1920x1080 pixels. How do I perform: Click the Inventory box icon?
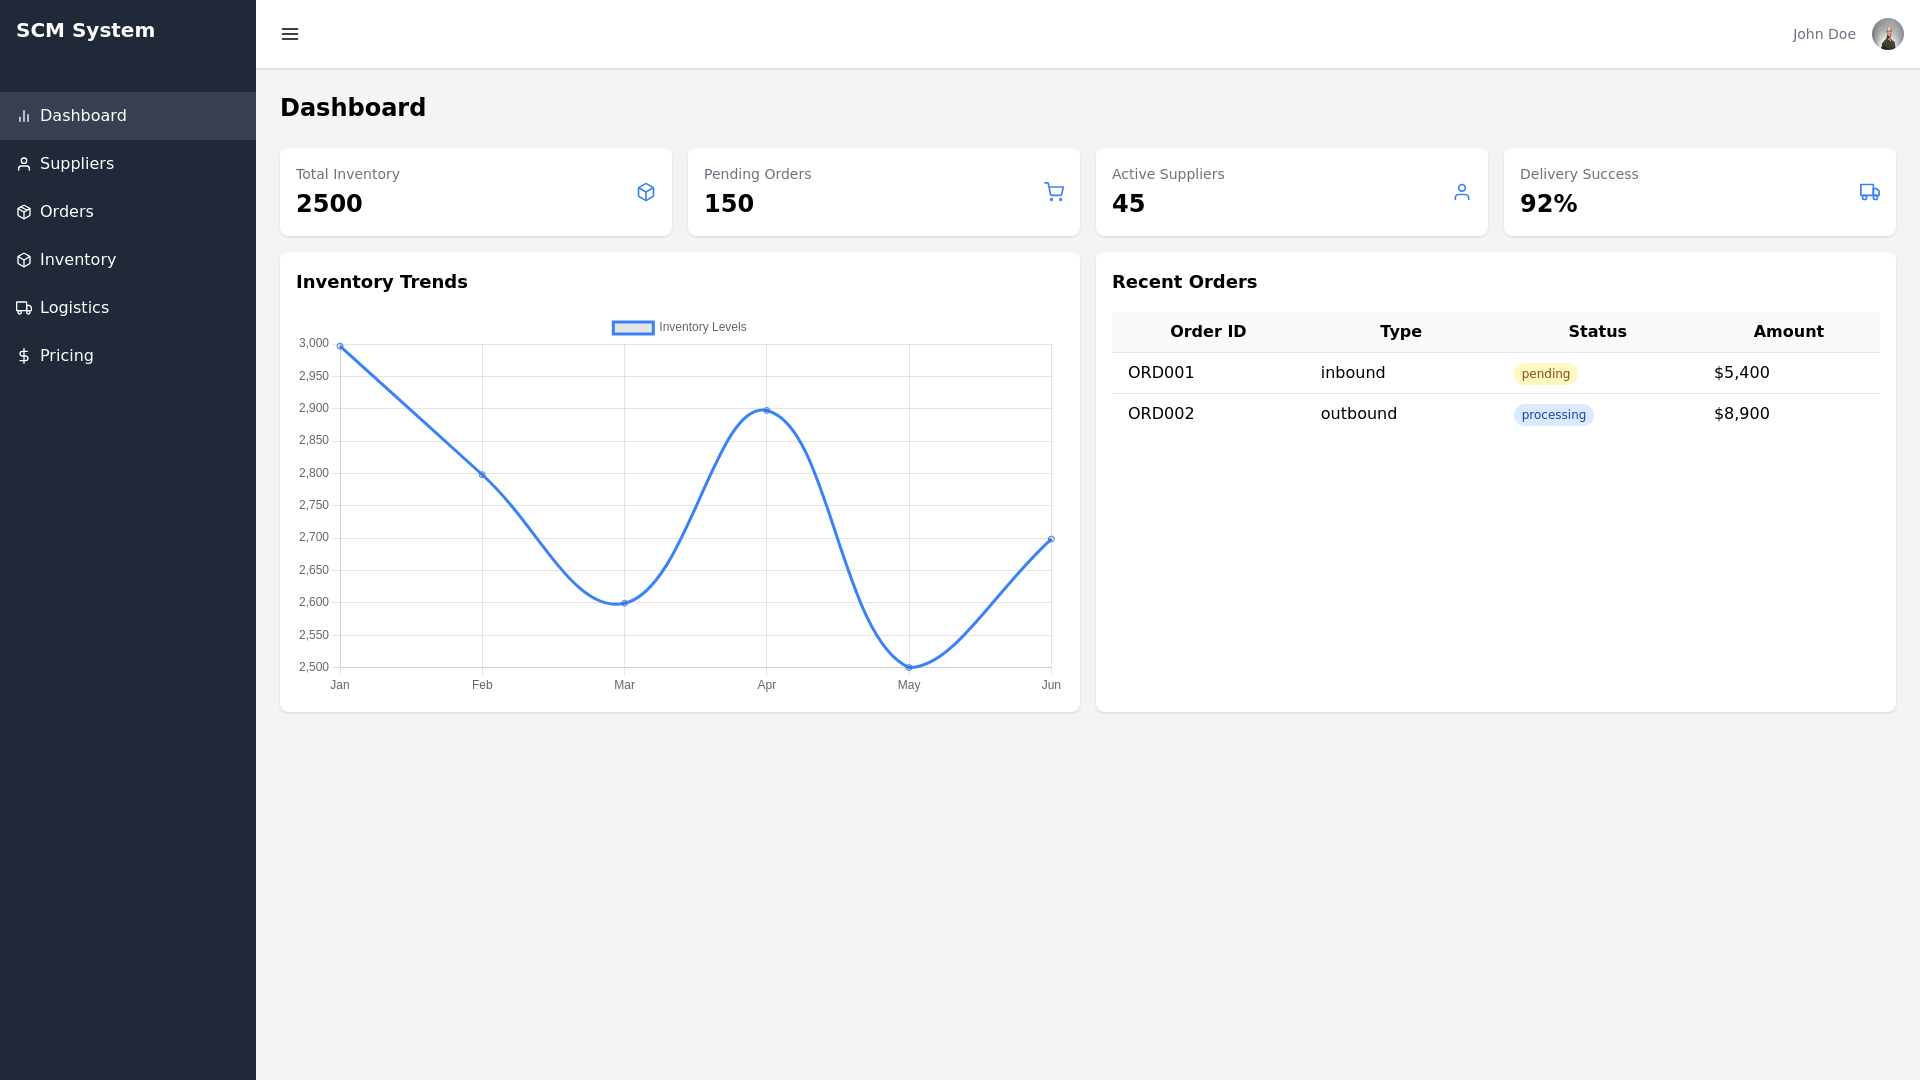[24, 259]
